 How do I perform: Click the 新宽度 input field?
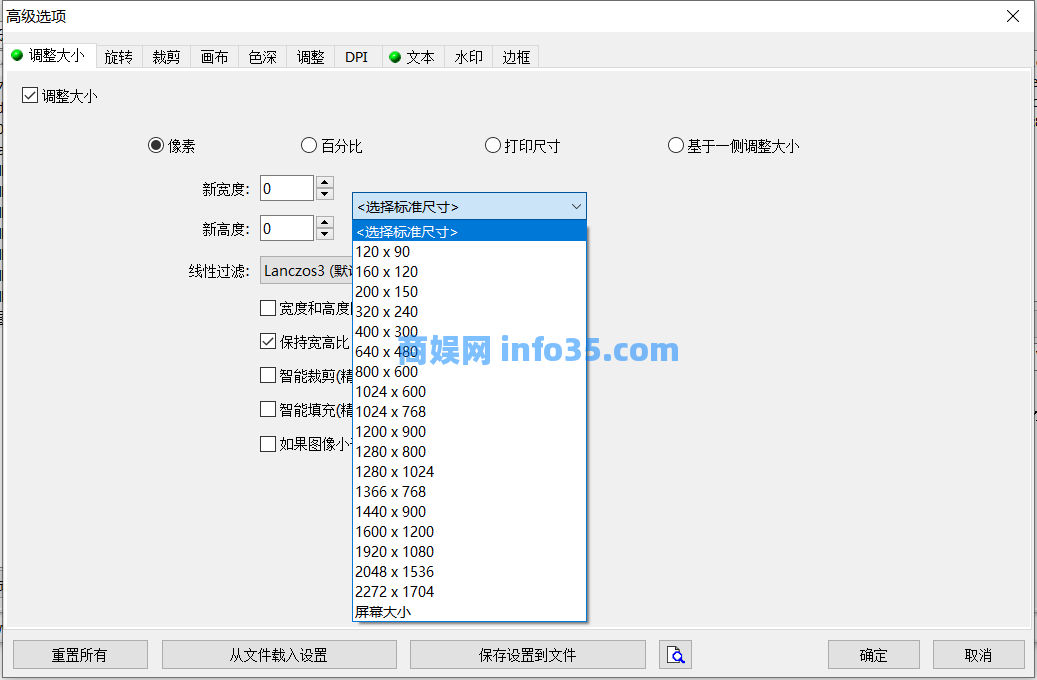tap(286, 188)
